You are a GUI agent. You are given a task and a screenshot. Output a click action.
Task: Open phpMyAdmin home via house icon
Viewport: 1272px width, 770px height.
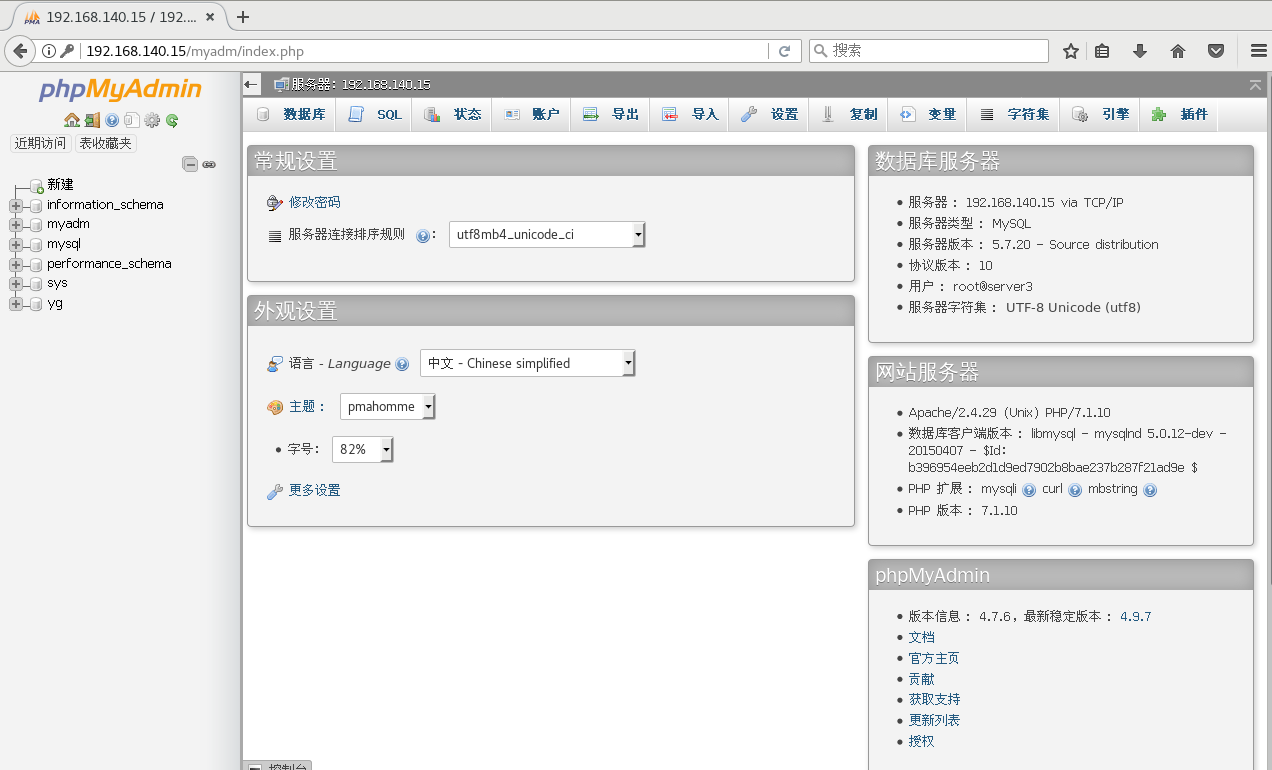(72, 120)
